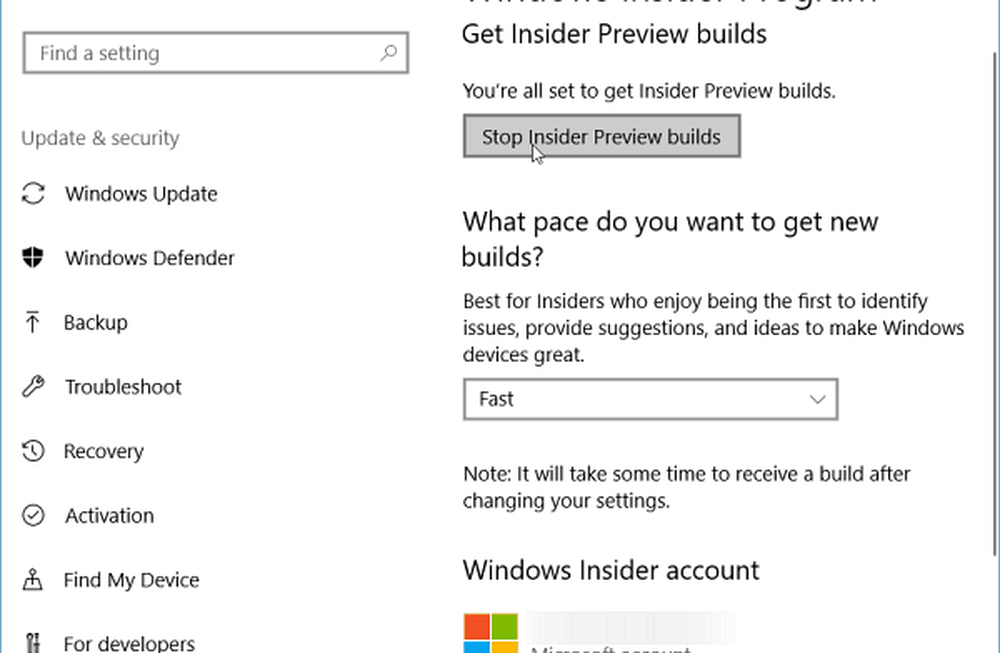The image size is (1000, 653).
Task: Click the Find My Device icon
Action: [x=33, y=580]
